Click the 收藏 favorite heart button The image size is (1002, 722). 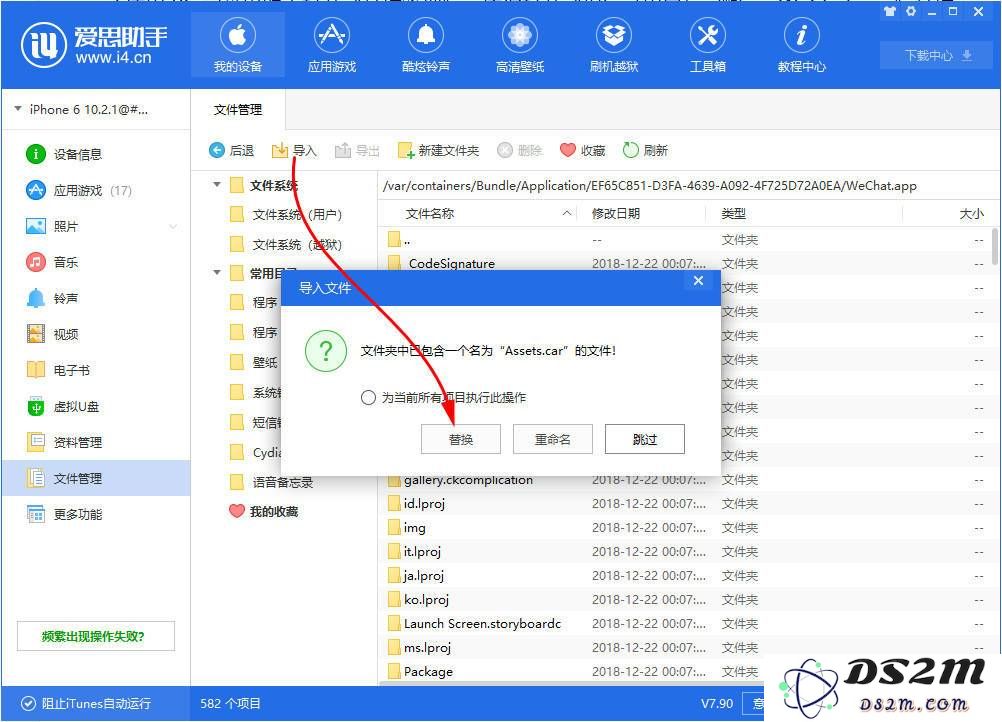pos(582,150)
